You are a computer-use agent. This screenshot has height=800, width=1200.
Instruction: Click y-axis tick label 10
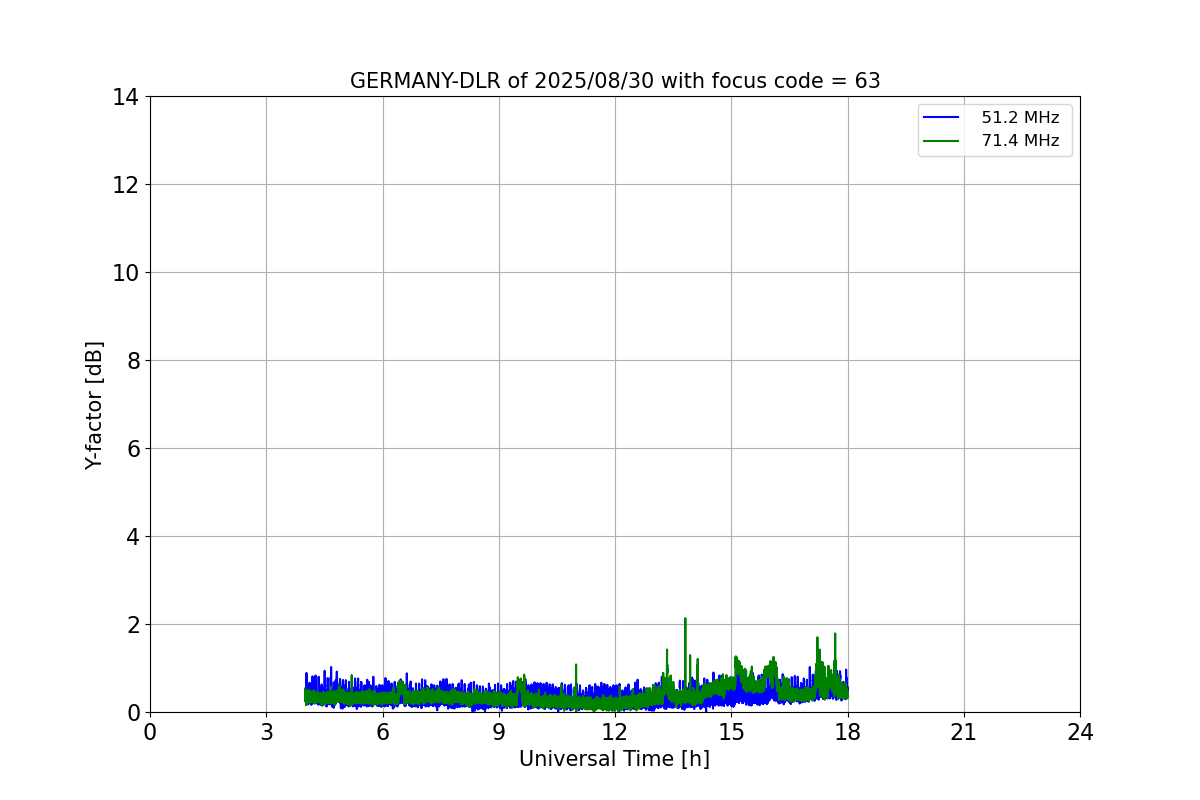pyautogui.click(x=125, y=273)
